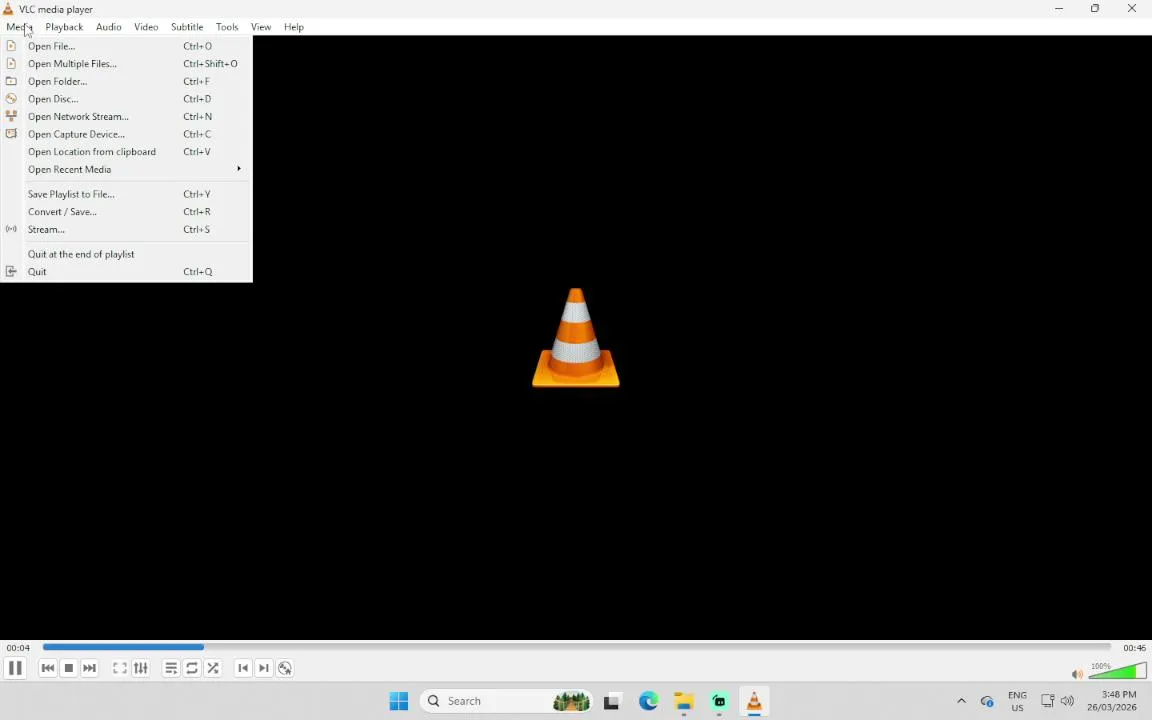
Task: Click VLC cone icon in title bar
Action: pyautogui.click(x=8, y=9)
